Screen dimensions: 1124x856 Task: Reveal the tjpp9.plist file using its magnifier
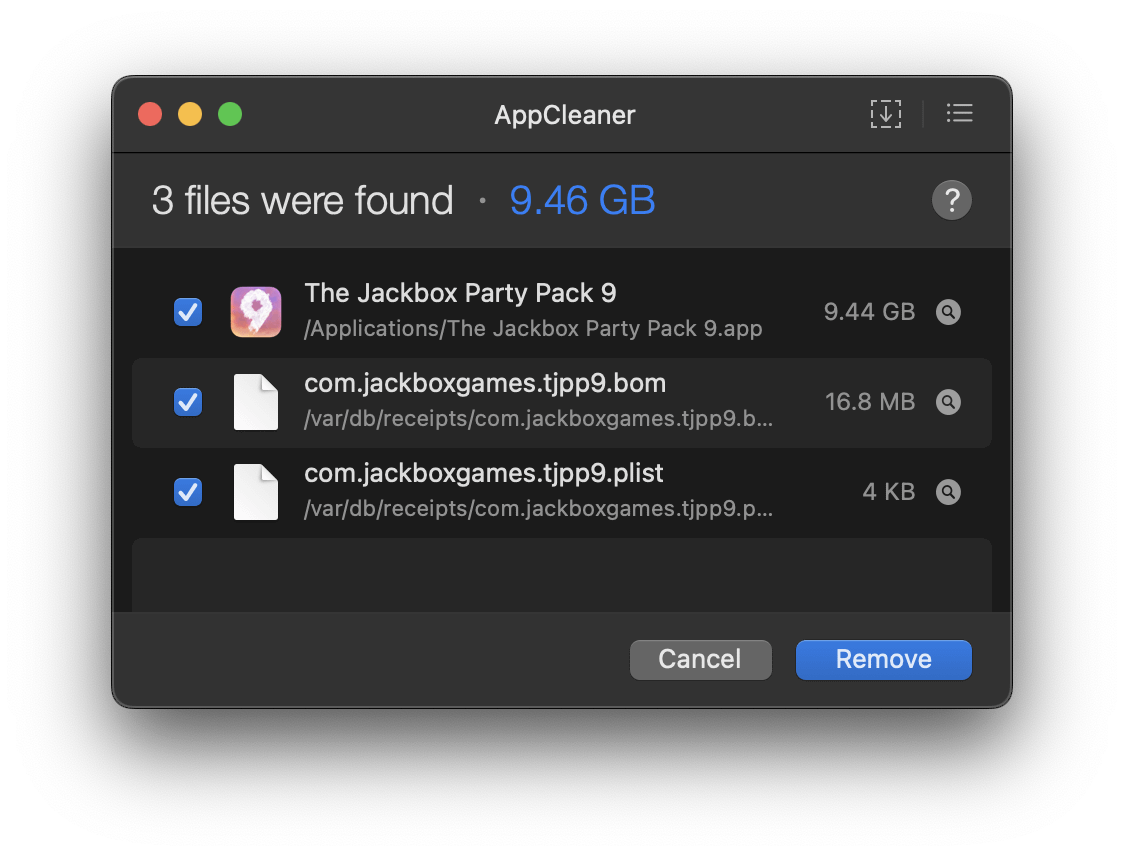point(948,492)
